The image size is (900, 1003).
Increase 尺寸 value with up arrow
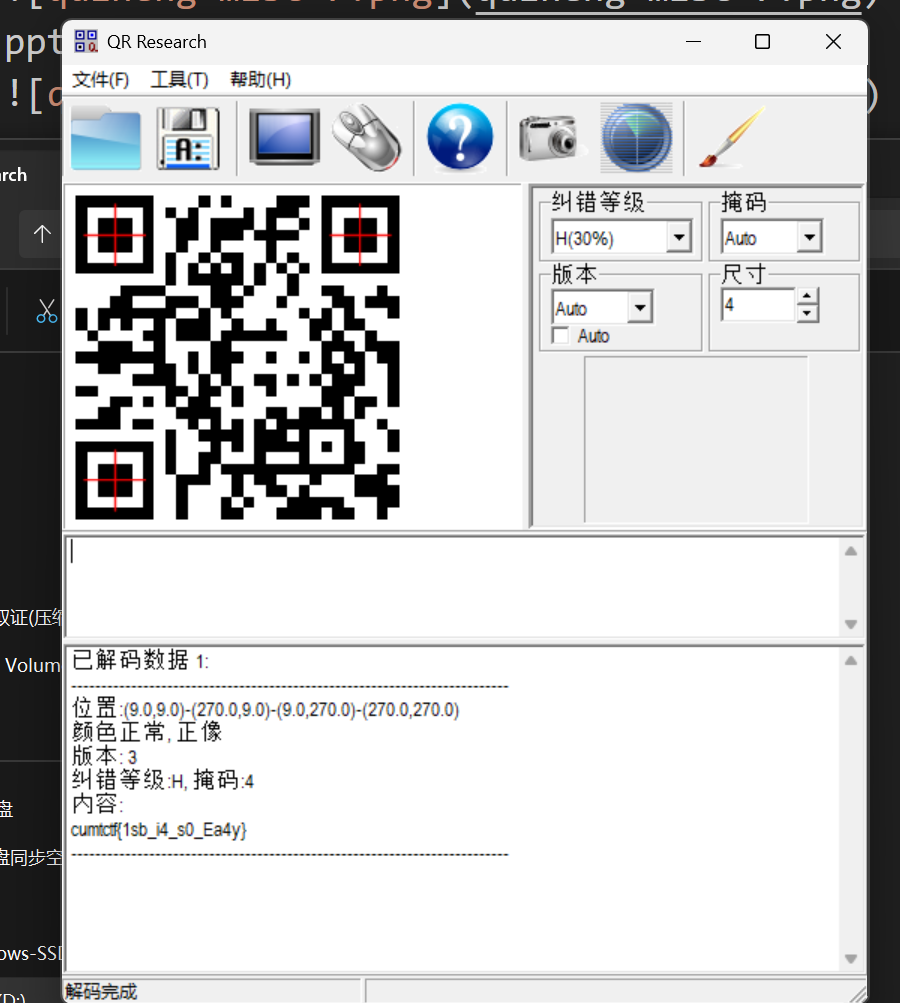coord(807,297)
